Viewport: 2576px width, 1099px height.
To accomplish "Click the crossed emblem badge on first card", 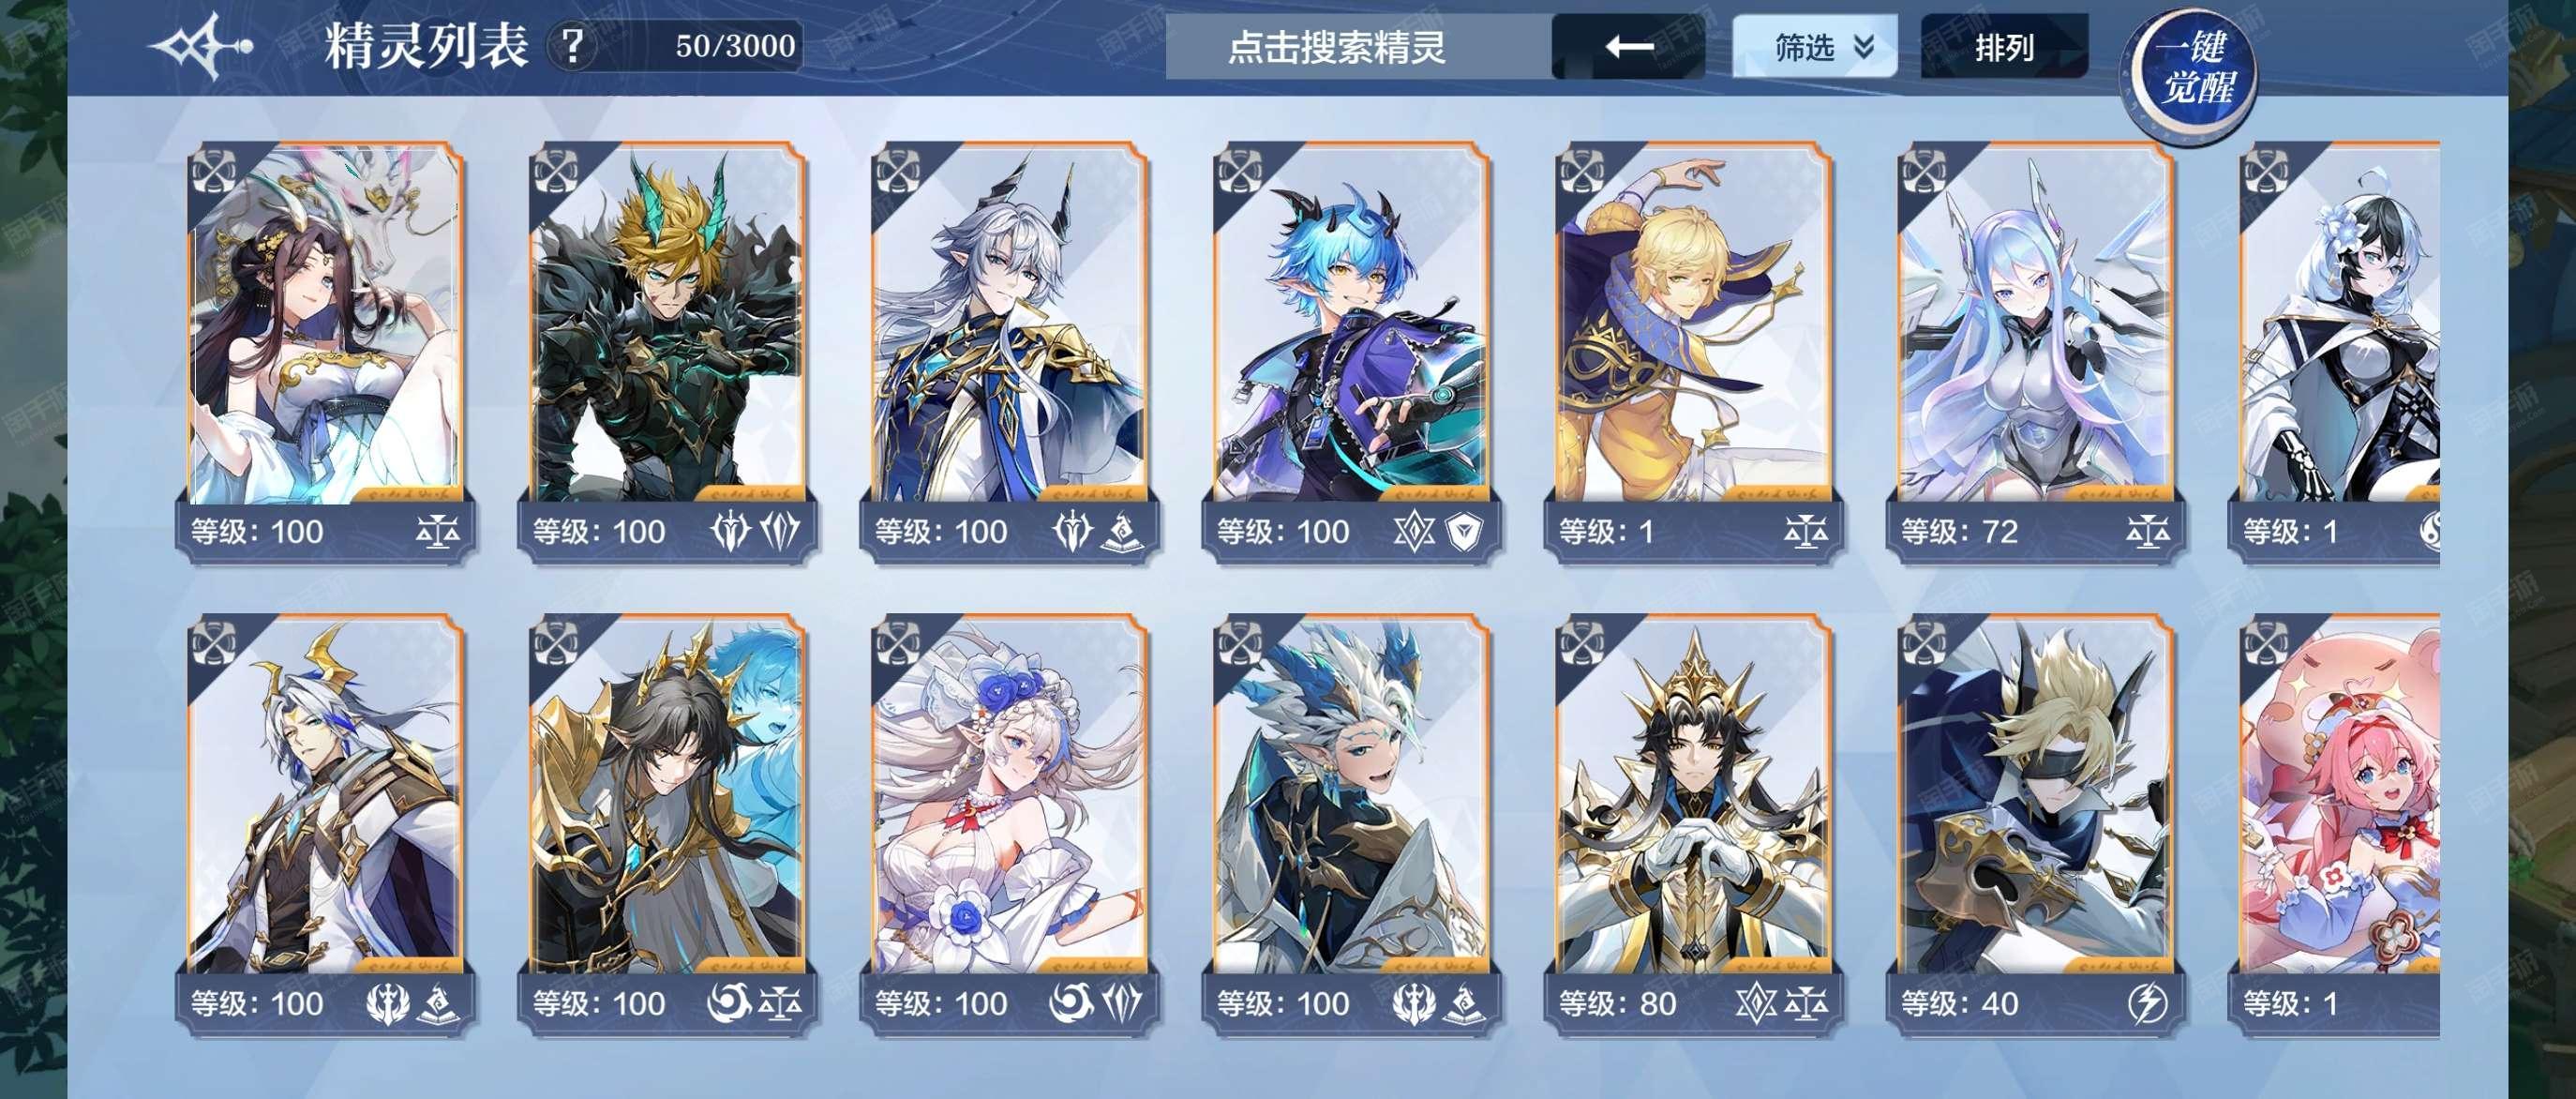I will point(213,171).
